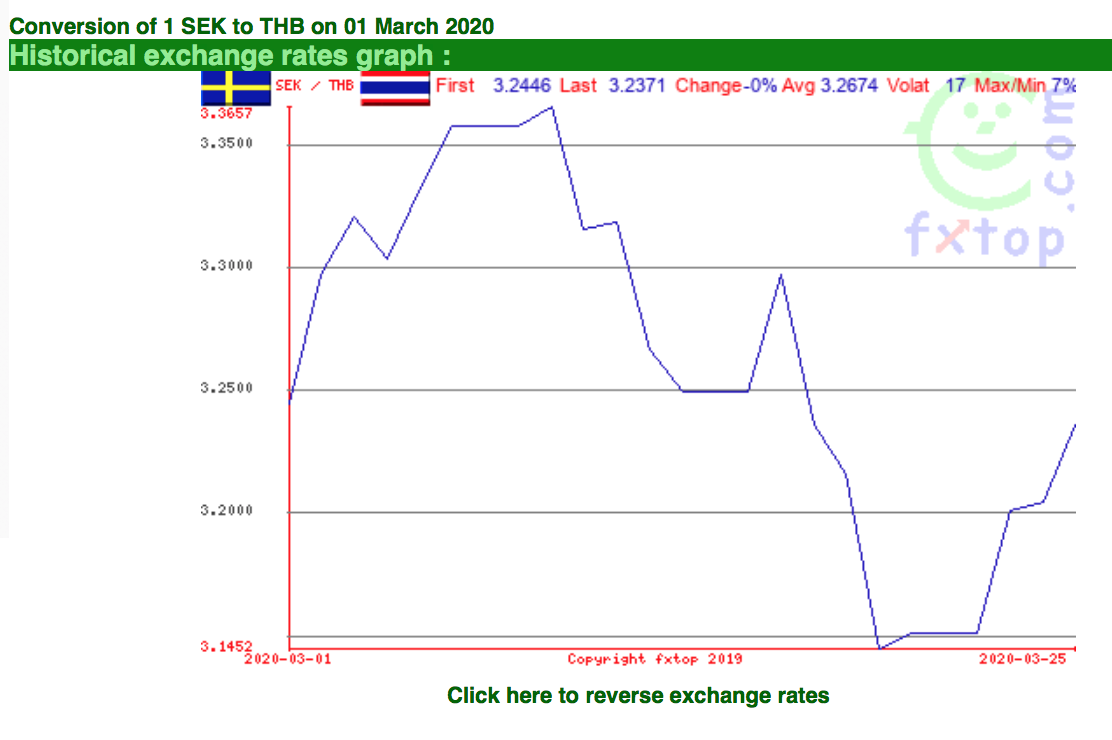Click the 2020-03-01 start date label
This screenshot has width=1112, height=740.
287,659
